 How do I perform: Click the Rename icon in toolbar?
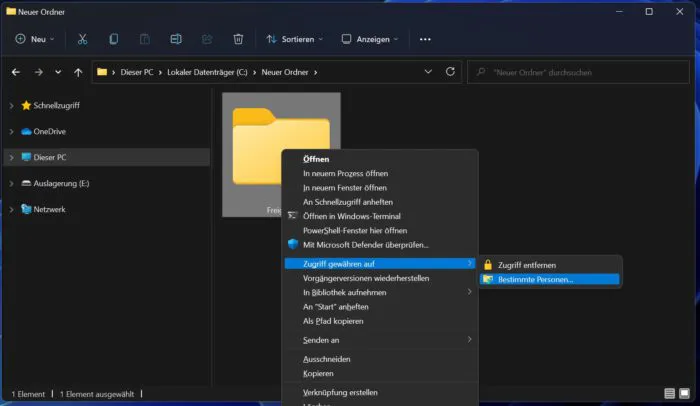coord(176,39)
